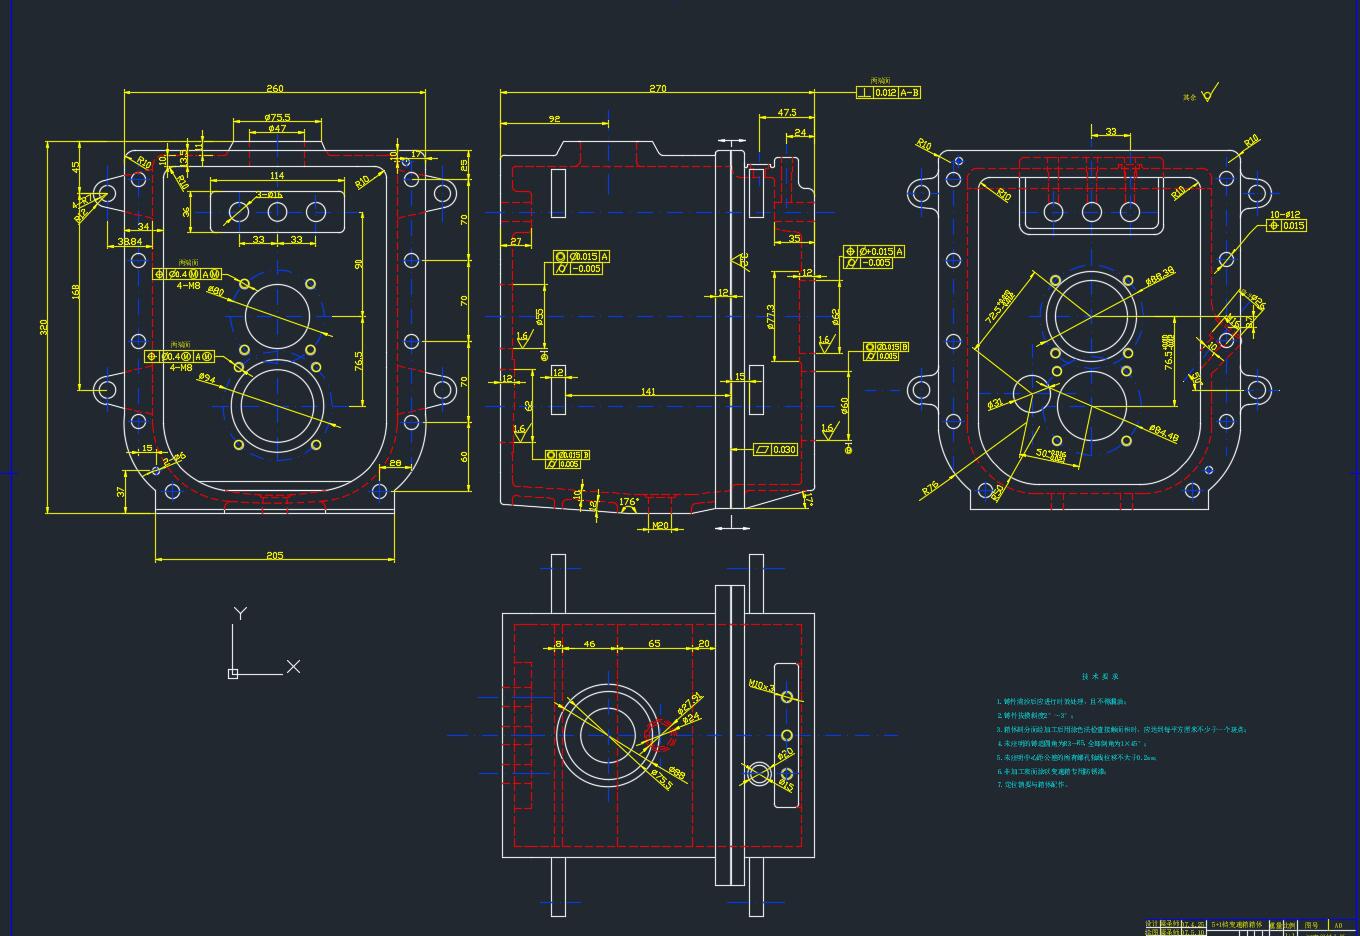This screenshot has height=936, width=1360.
Task: Pick the 27 dimension text
Action: (x=516, y=241)
